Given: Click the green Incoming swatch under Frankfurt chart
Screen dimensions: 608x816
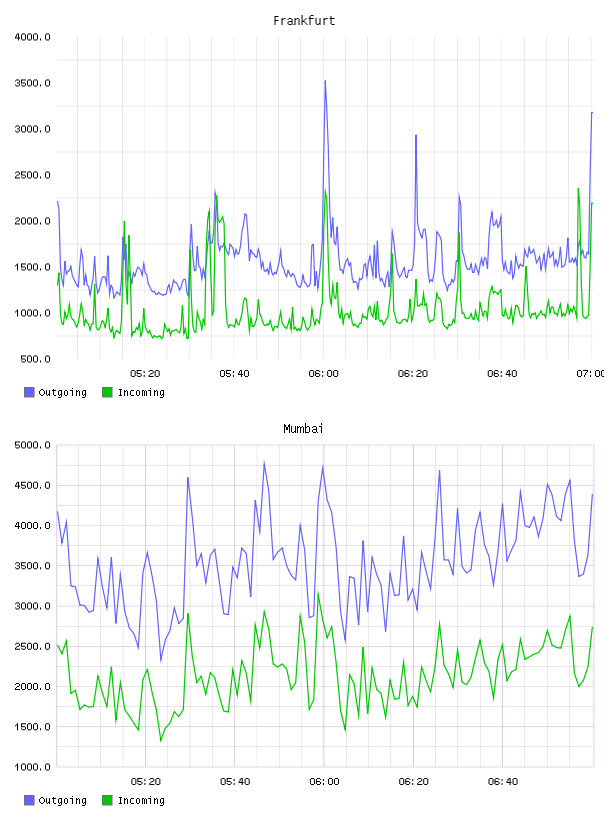Looking at the screenshot, I should (x=107, y=392).
